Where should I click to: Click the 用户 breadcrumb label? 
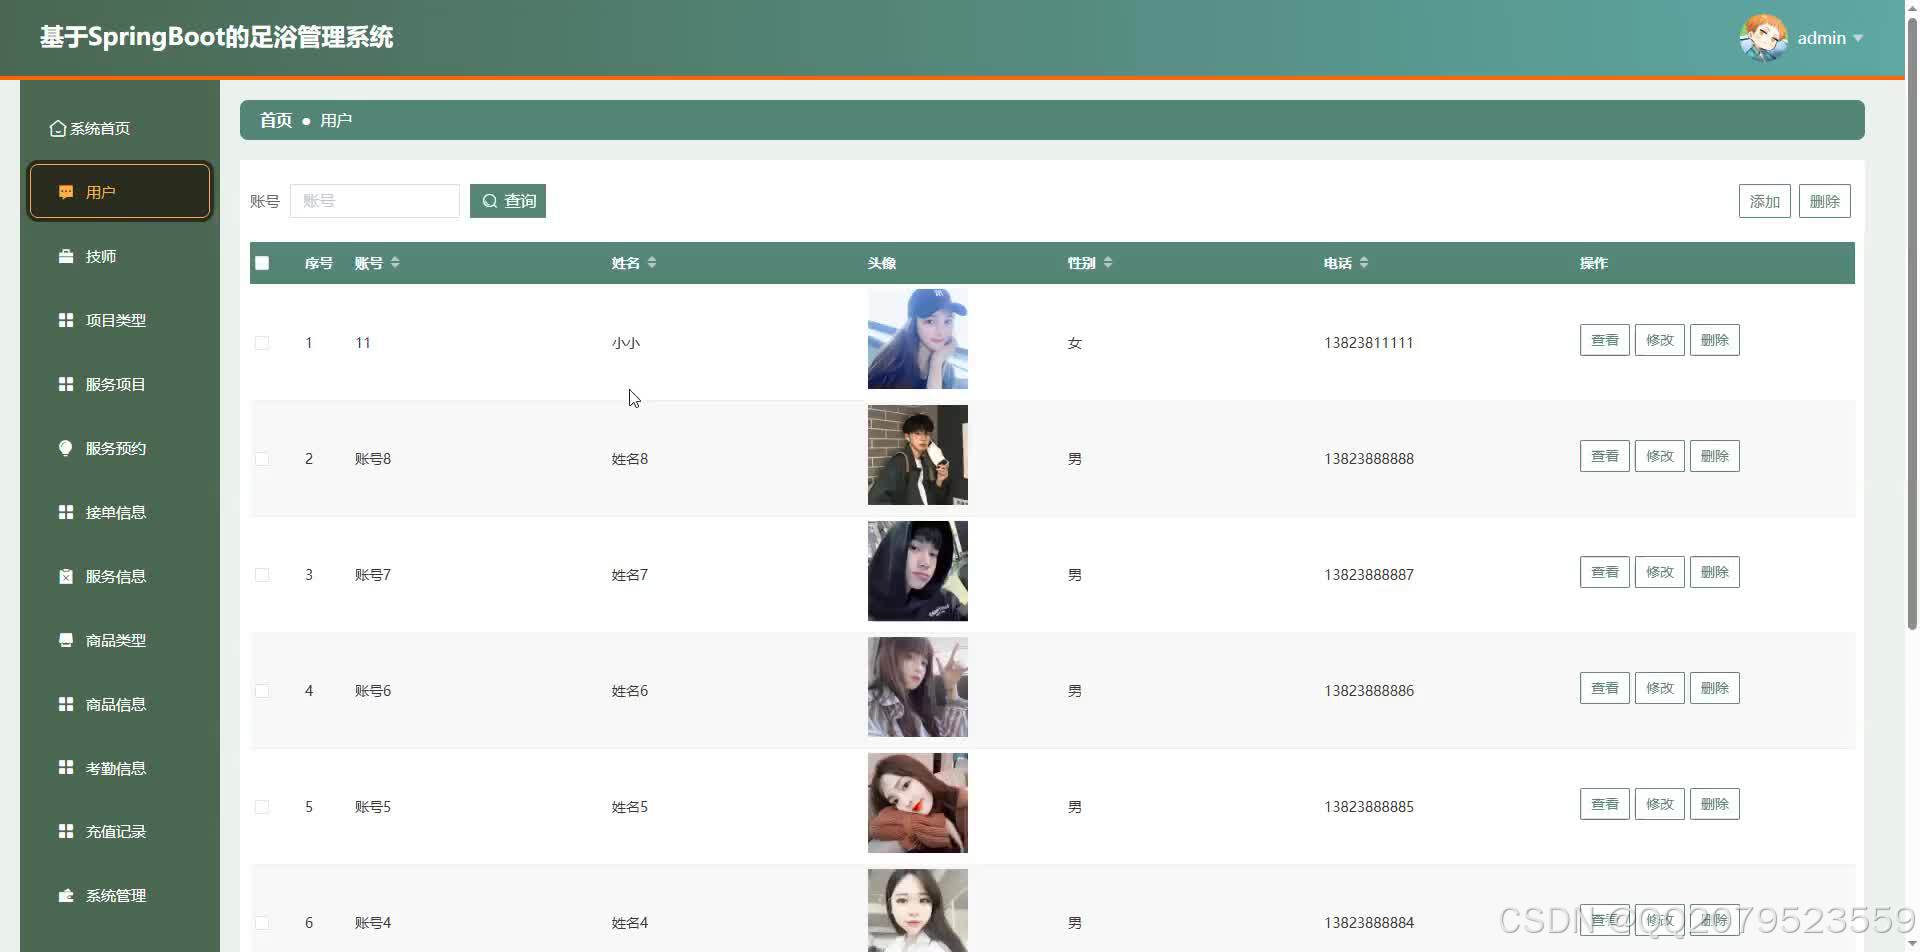336,120
